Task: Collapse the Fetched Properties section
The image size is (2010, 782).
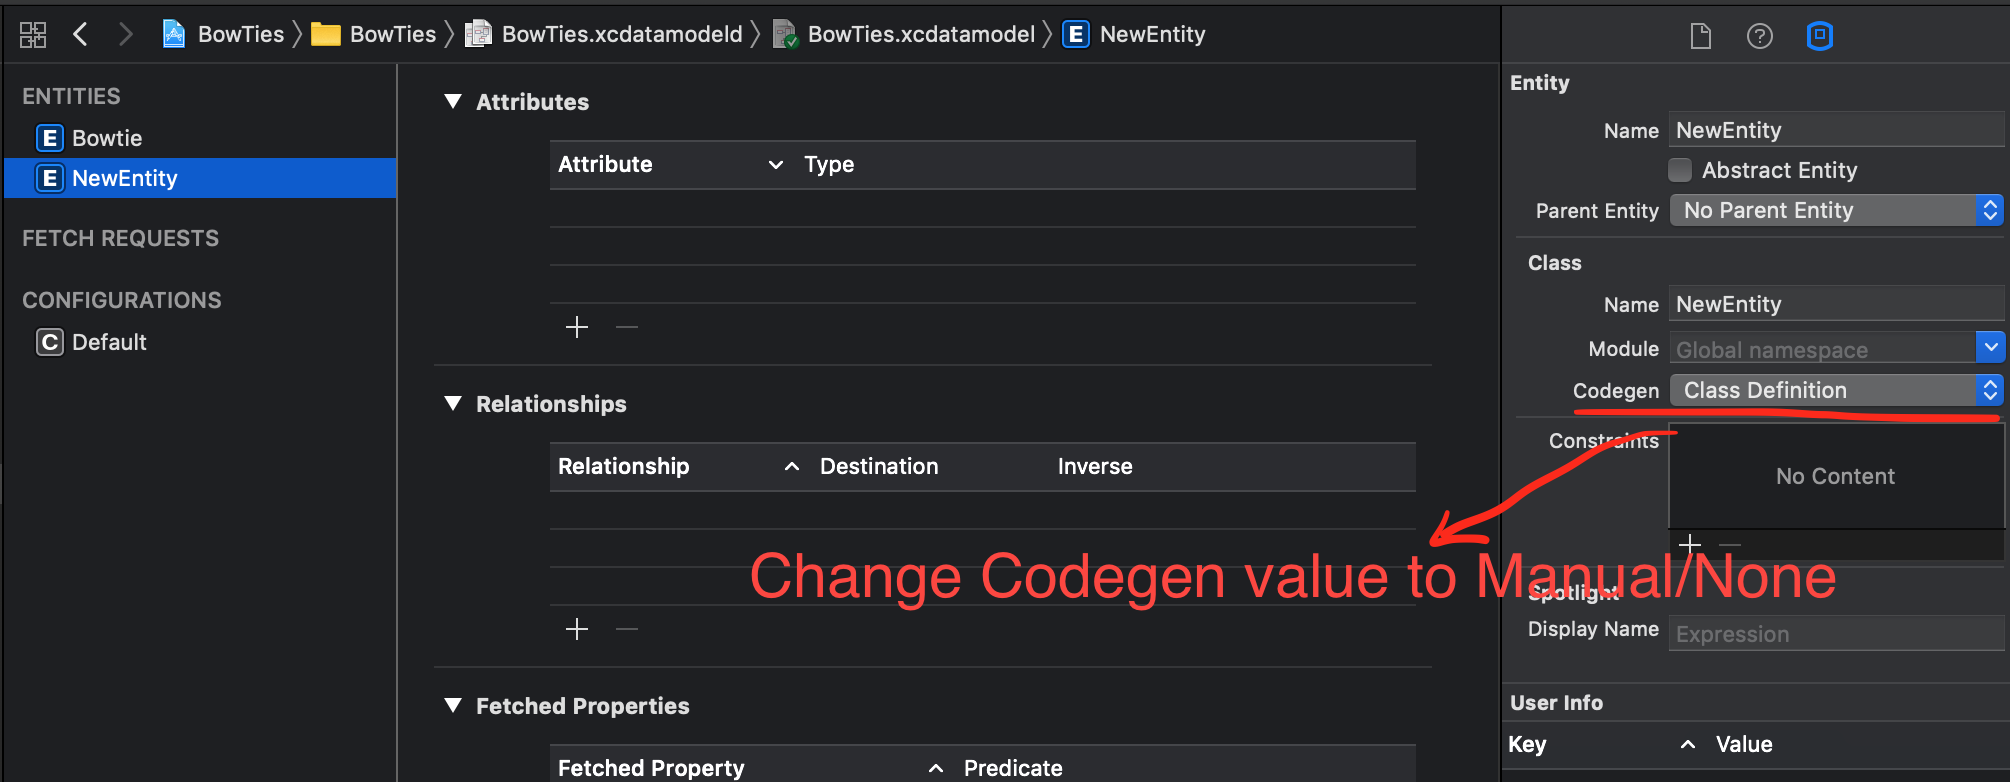Action: tap(453, 706)
